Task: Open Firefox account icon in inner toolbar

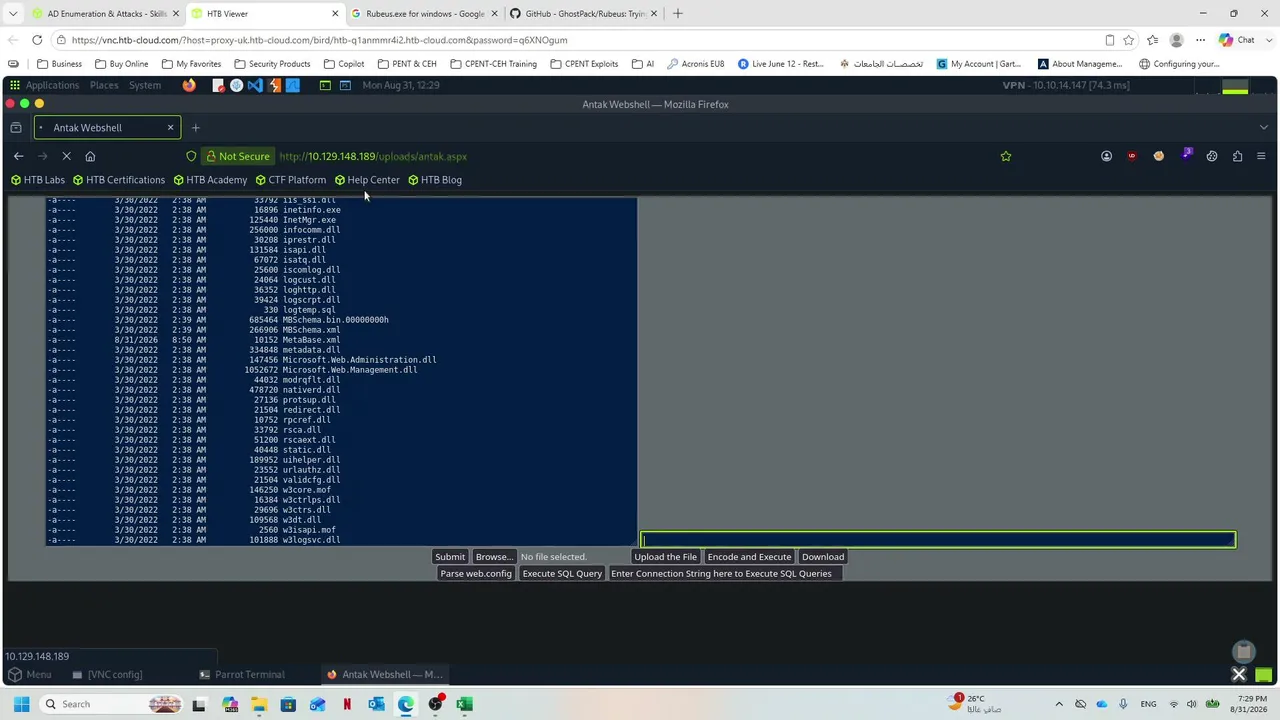Action: pyautogui.click(x=1106, y=156)
